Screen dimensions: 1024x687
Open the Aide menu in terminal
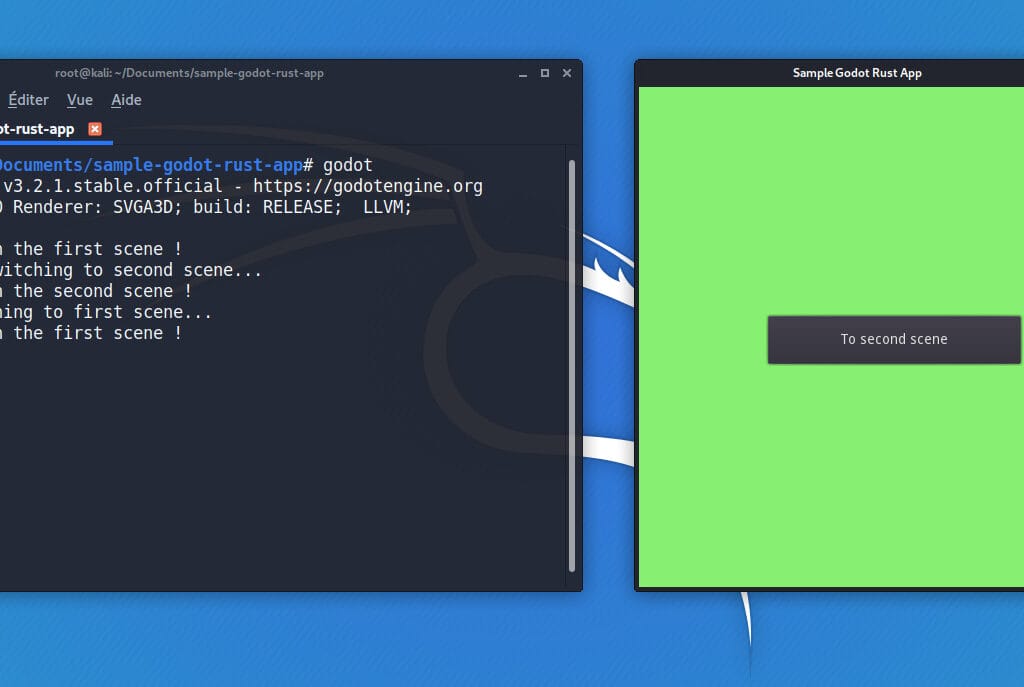tap(126, 100)
